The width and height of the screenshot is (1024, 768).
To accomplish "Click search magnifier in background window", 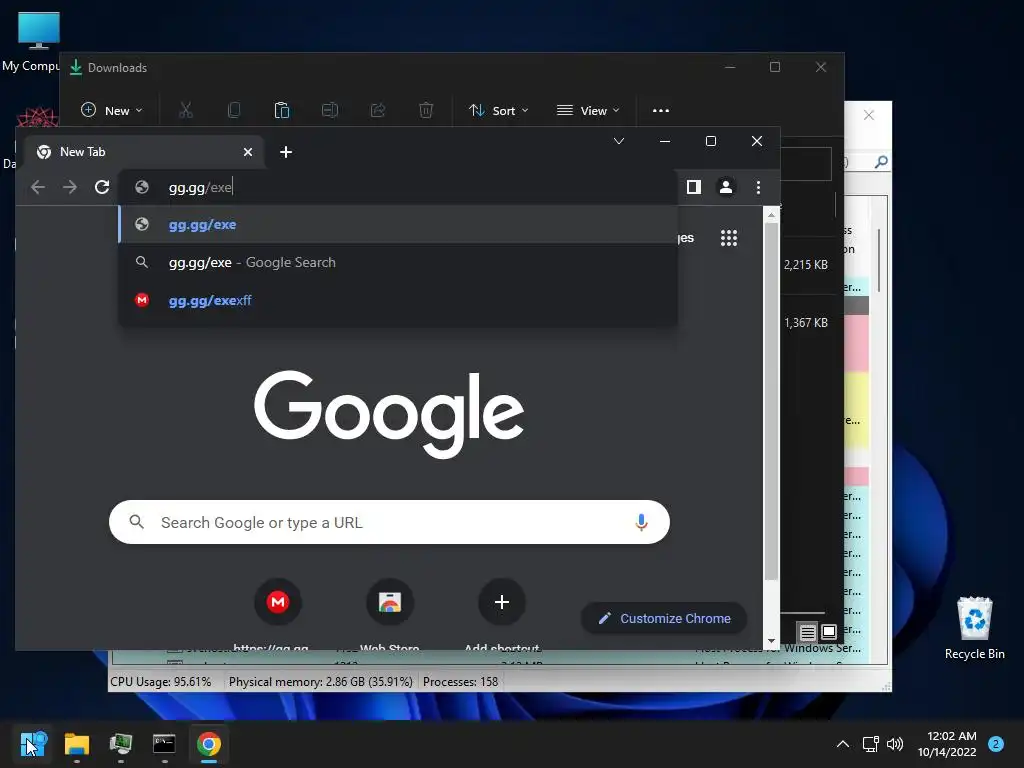I will point(881,161).
